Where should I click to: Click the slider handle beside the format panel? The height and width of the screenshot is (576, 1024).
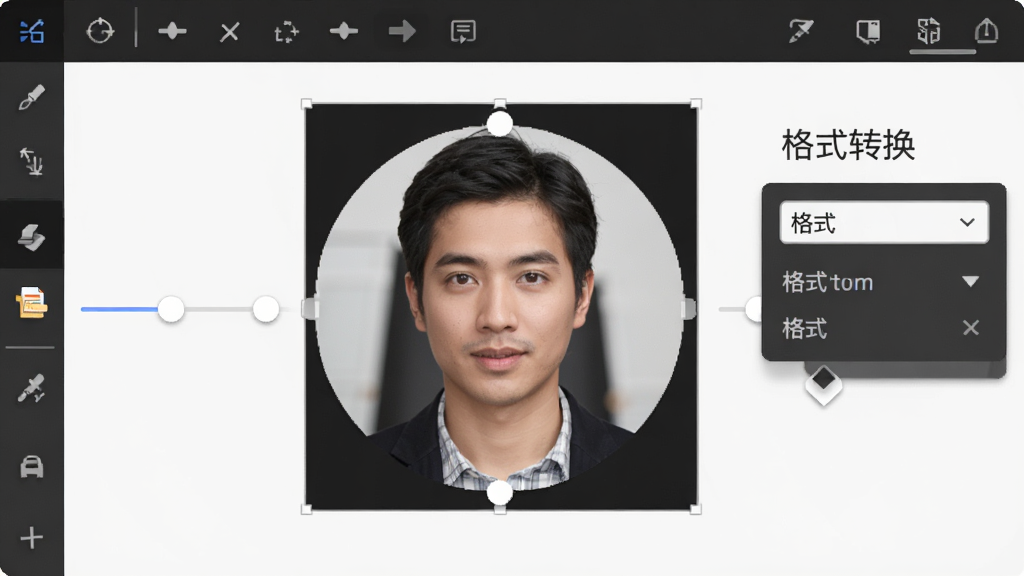point(754,309)
